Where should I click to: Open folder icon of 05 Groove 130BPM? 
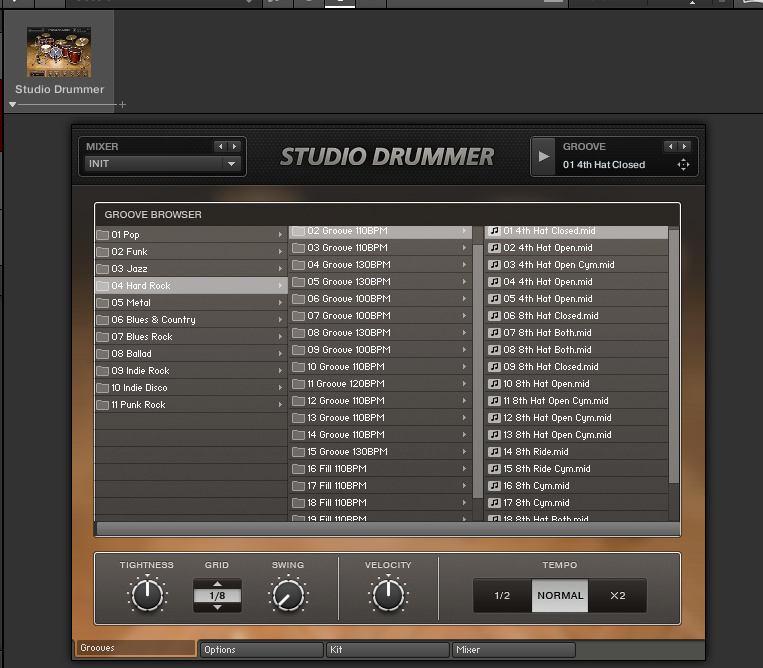(x=298, y=282)
